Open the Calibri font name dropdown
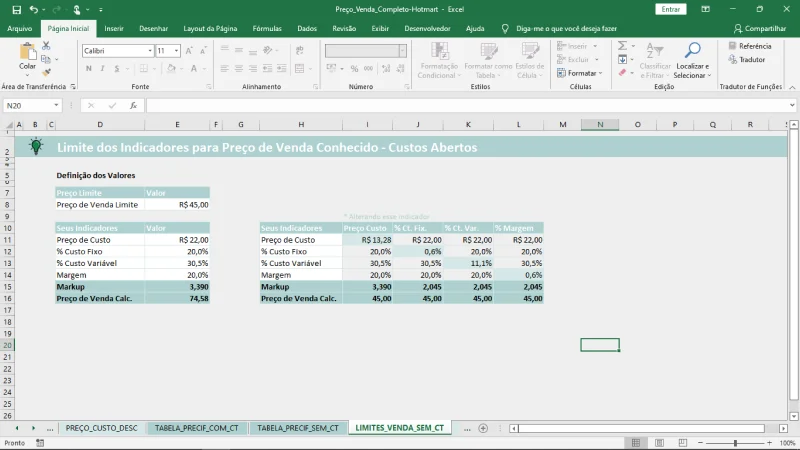The image size is (800, 450). [x=148, y=50]
